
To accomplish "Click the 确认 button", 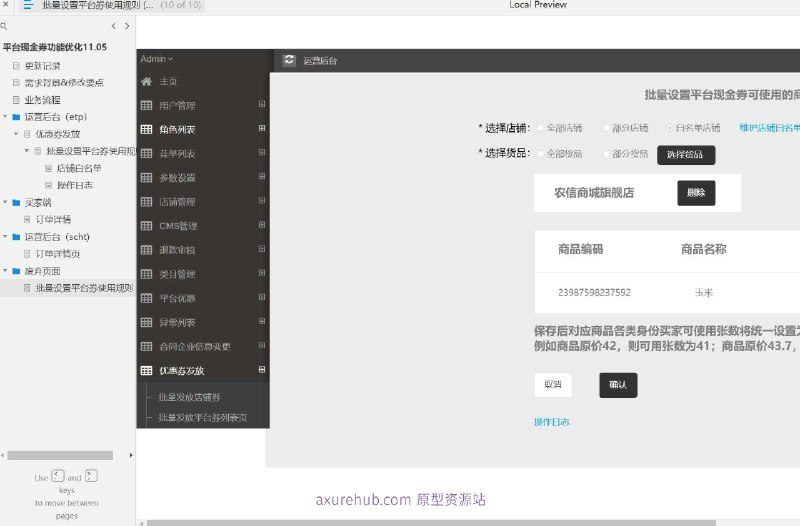I will 618,385.
